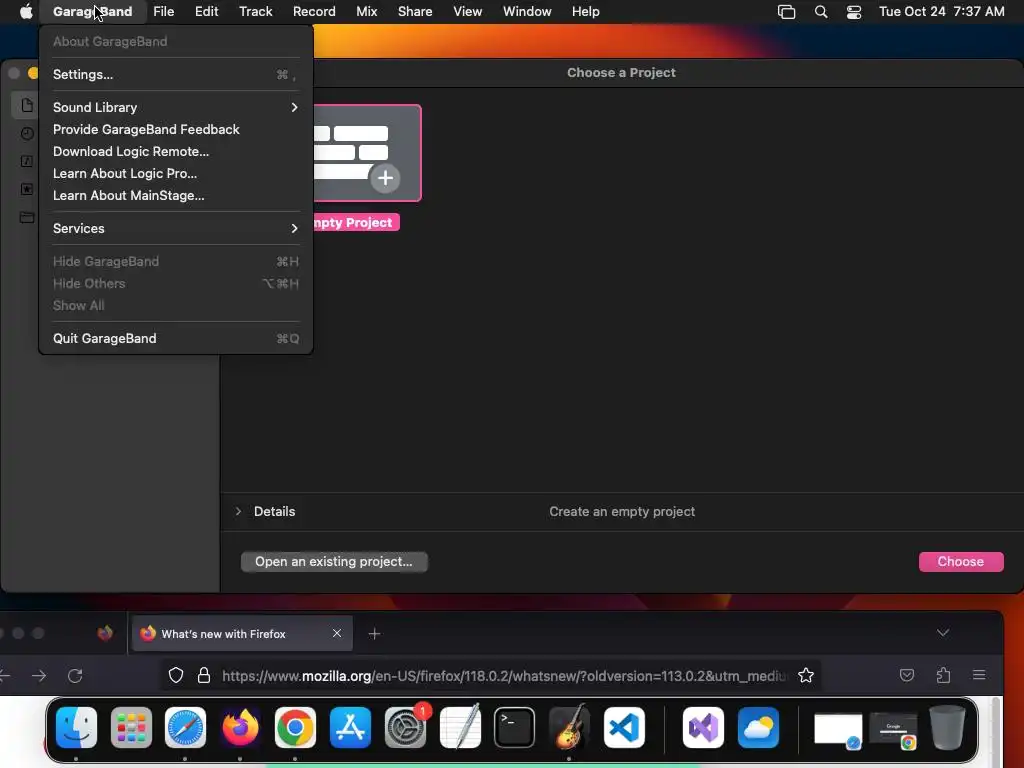Open the Record menu
Screen dimensions: 1024x768
pyautogui.click(x=314, y=12)
